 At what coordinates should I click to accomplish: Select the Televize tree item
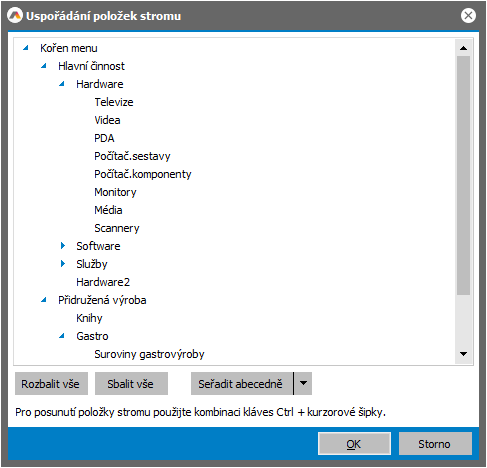[x=114, y=102]
